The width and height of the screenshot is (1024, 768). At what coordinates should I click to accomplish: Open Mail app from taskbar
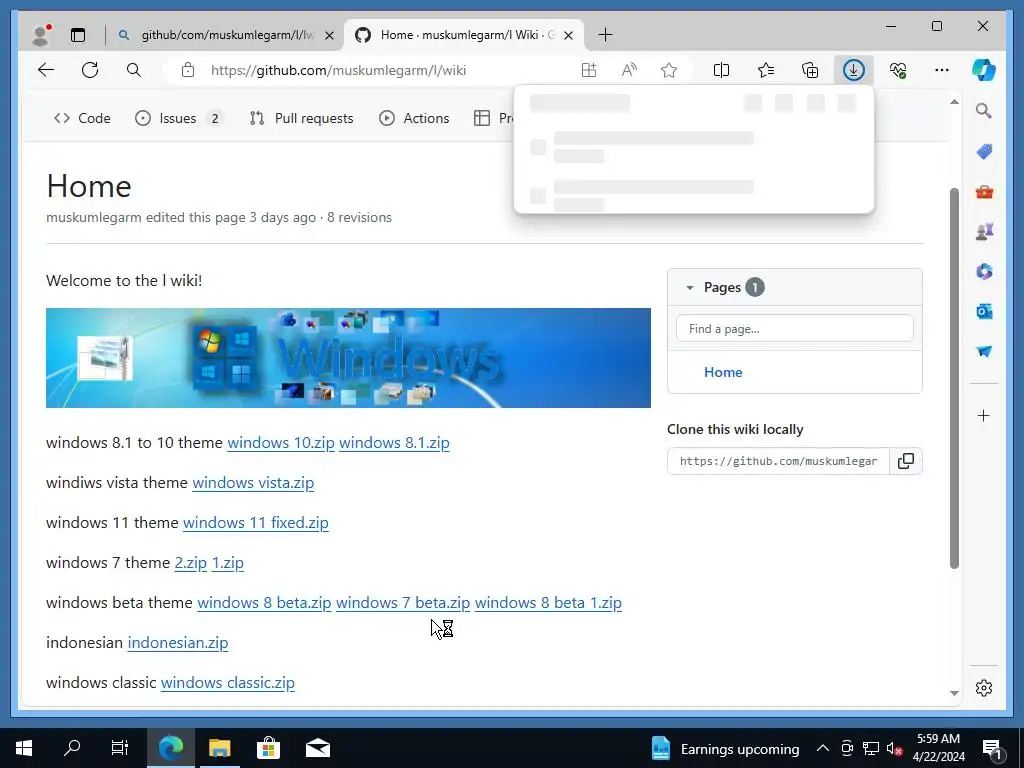coord(318,748)
